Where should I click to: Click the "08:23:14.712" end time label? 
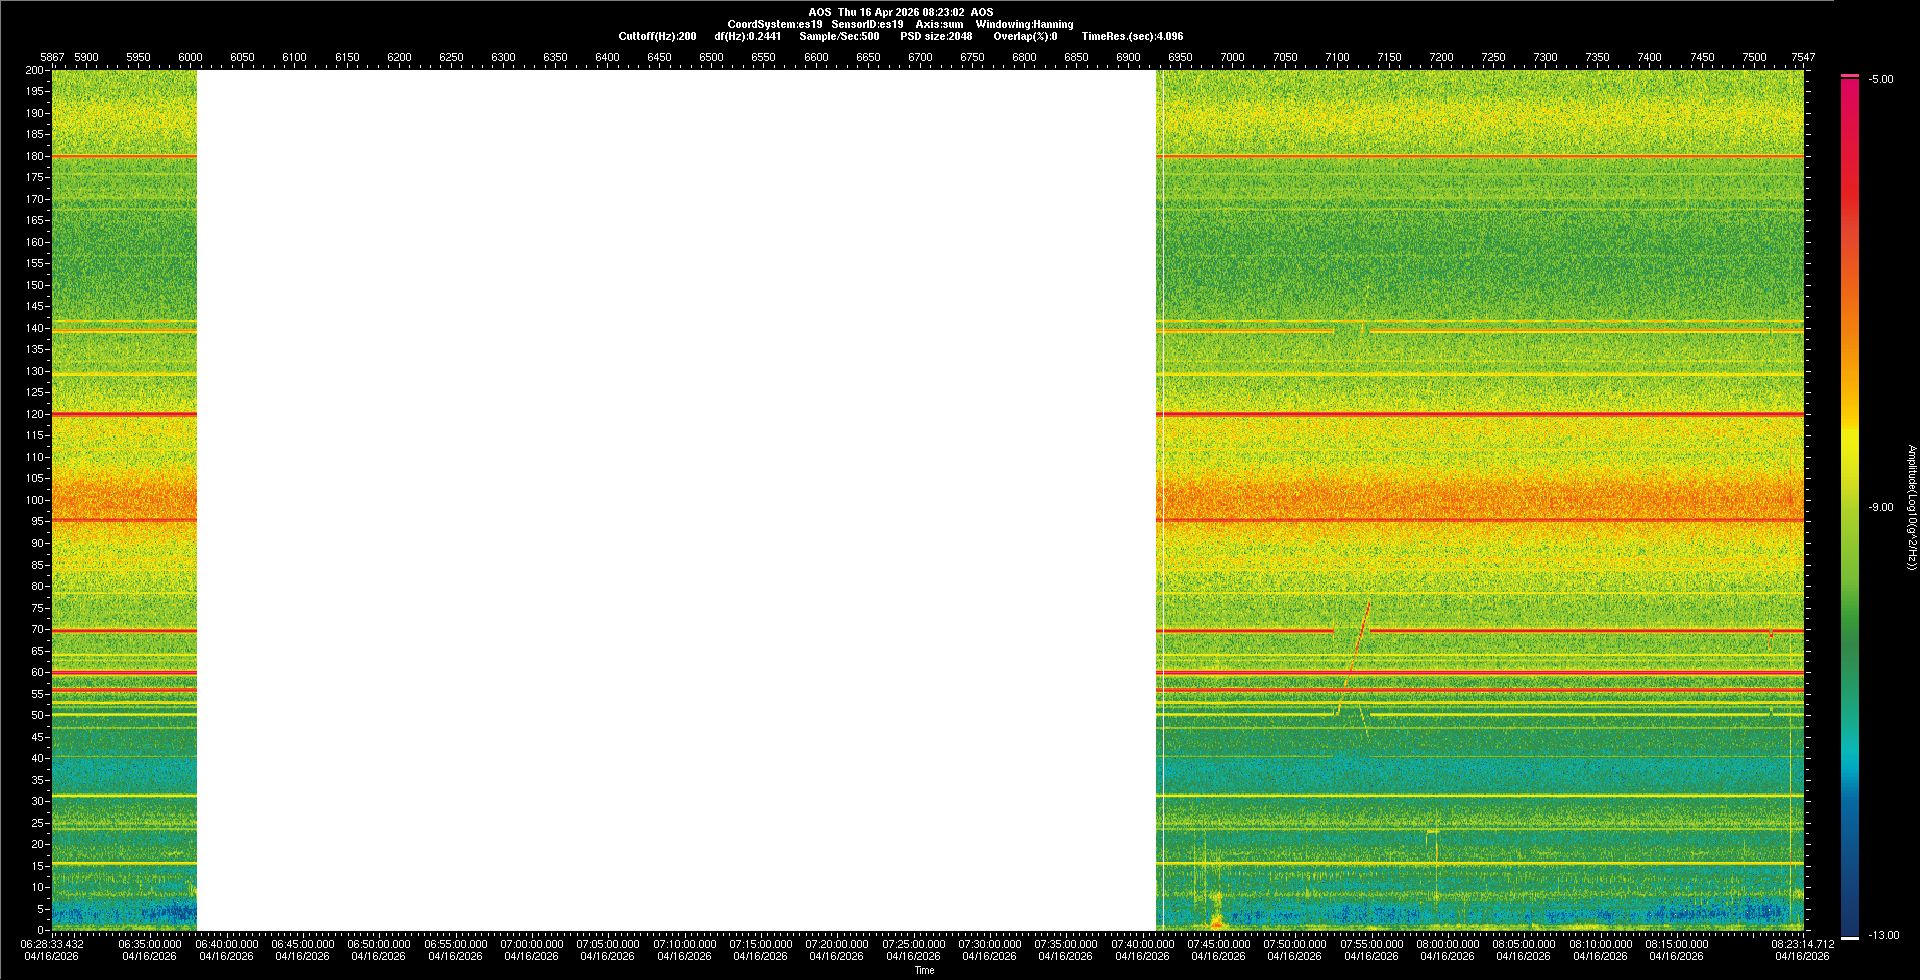[1803, 943]
